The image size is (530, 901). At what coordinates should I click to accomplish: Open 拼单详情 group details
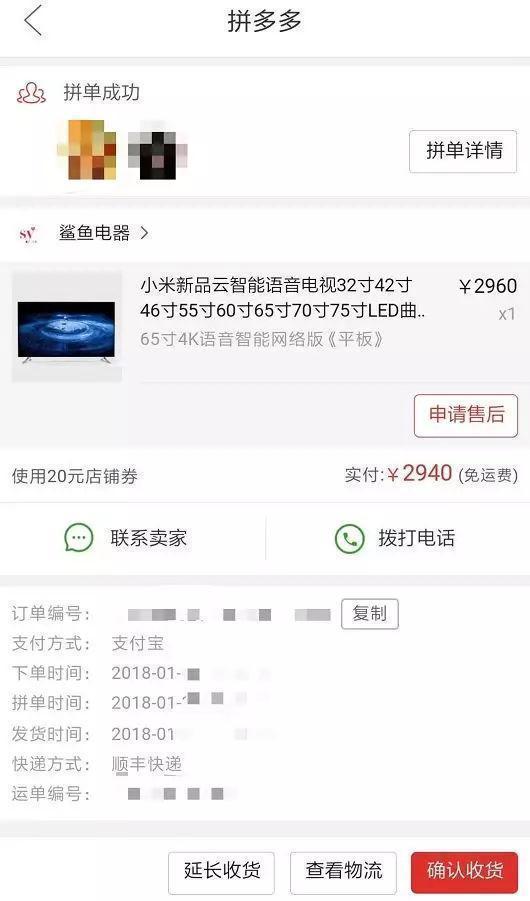[x=463, y=151]
